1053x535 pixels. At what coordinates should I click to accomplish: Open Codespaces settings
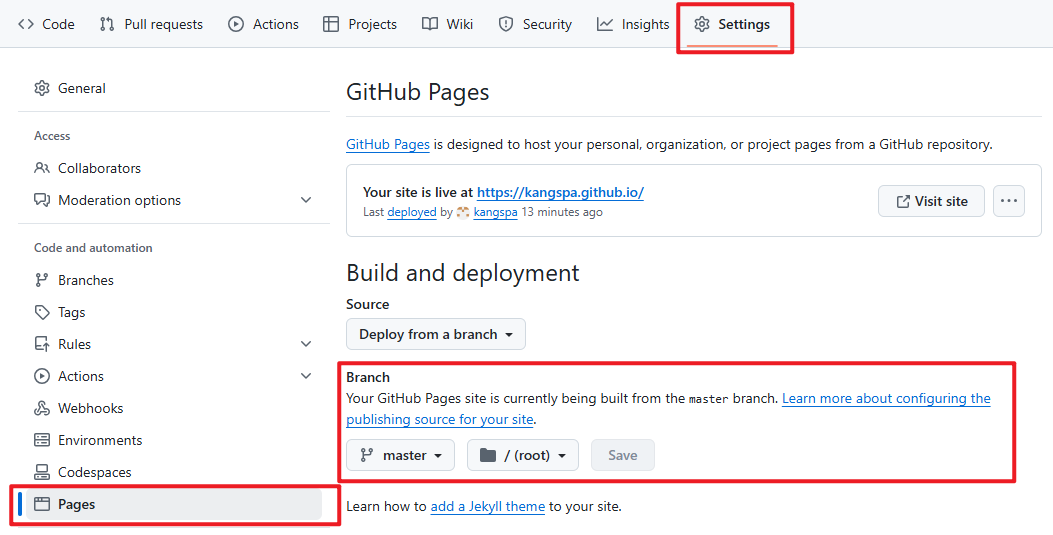(x=173, y=473)
